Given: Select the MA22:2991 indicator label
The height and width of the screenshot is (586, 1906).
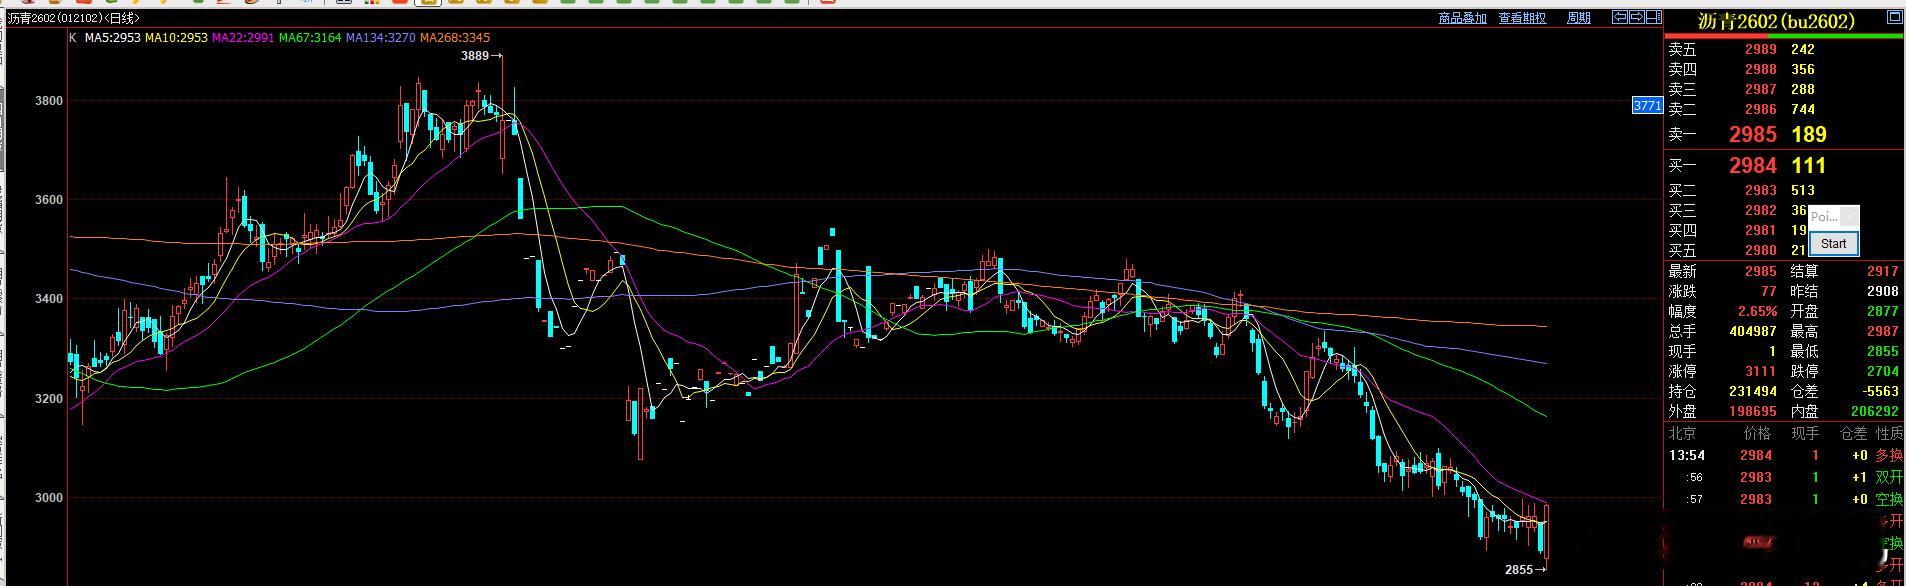Looking at the screenshot, I should (243, 38).
